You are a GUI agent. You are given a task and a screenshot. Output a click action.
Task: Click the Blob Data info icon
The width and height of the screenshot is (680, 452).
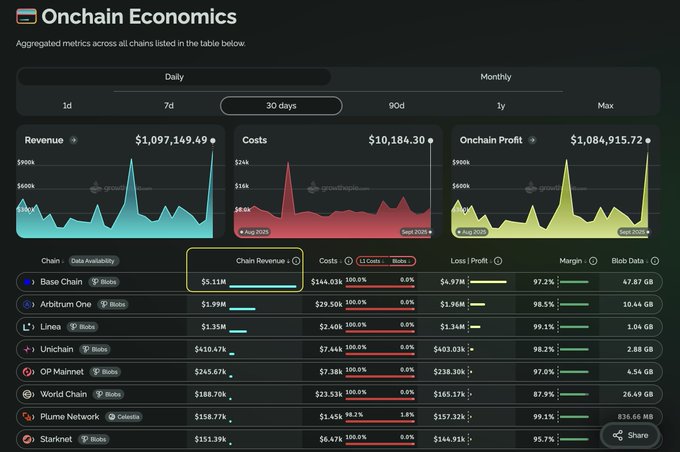[x=655, y=261]
